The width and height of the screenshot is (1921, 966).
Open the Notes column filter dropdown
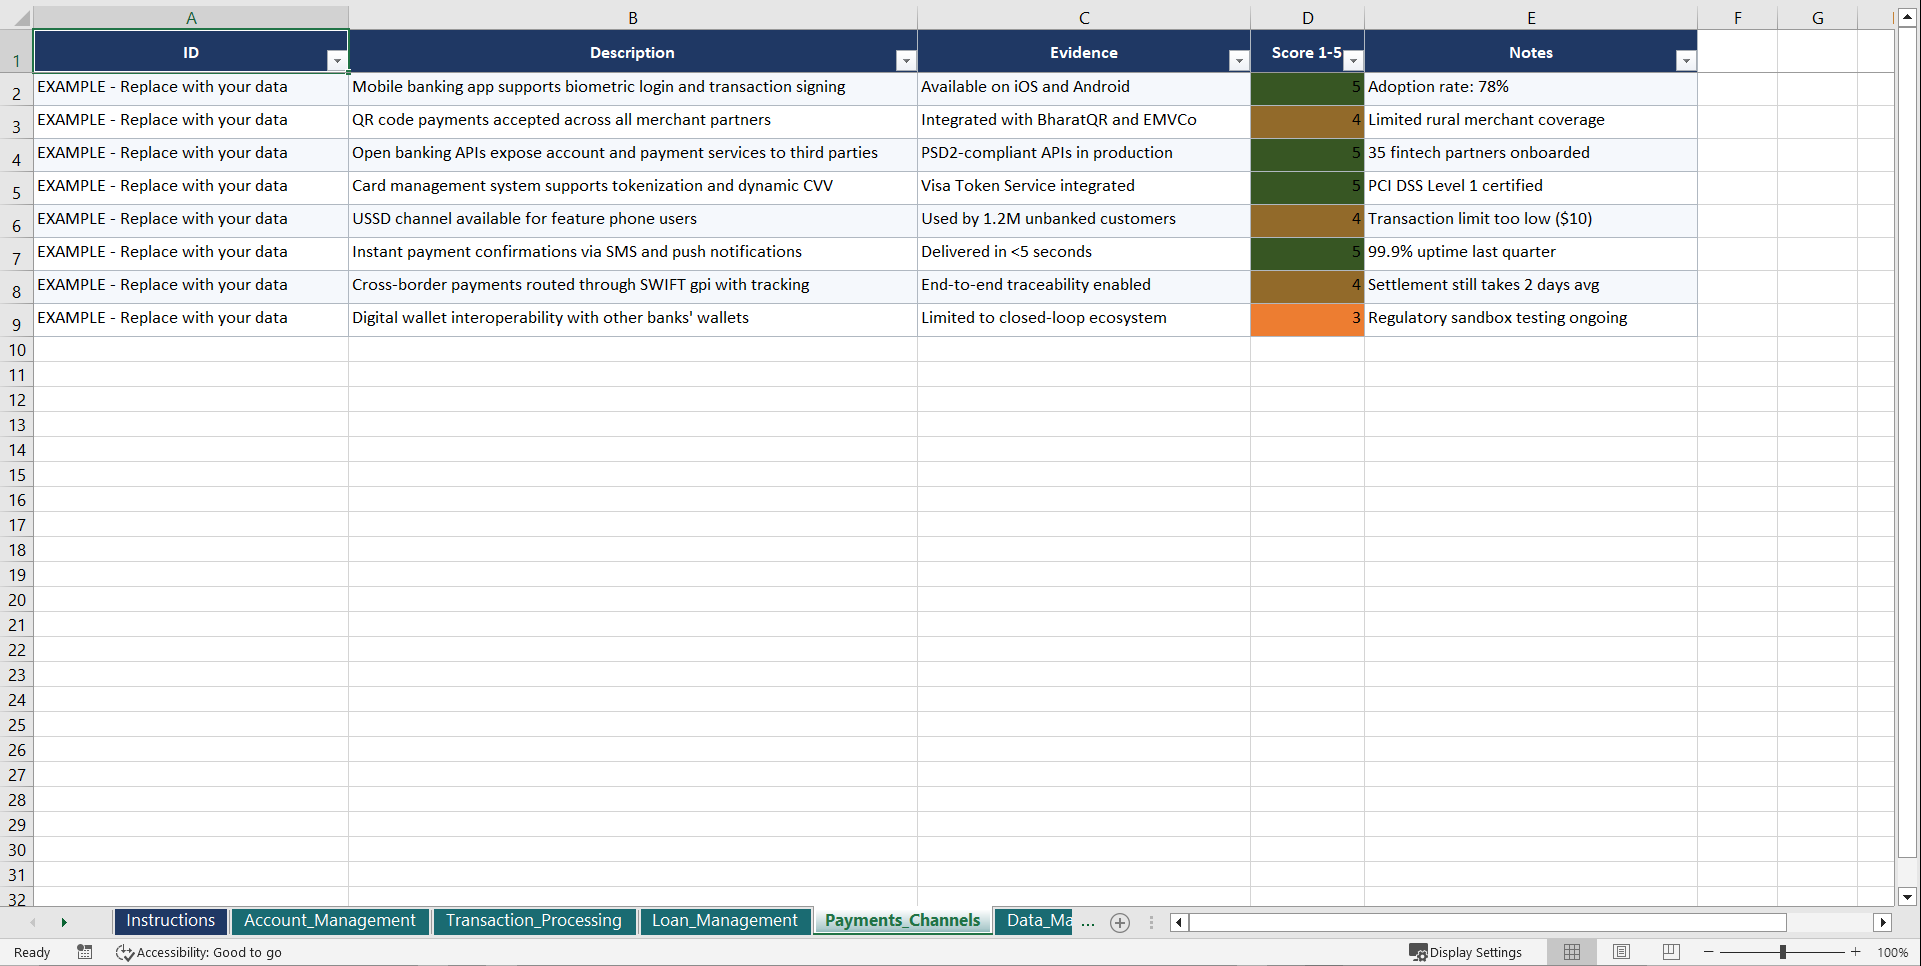[1686, 61]
